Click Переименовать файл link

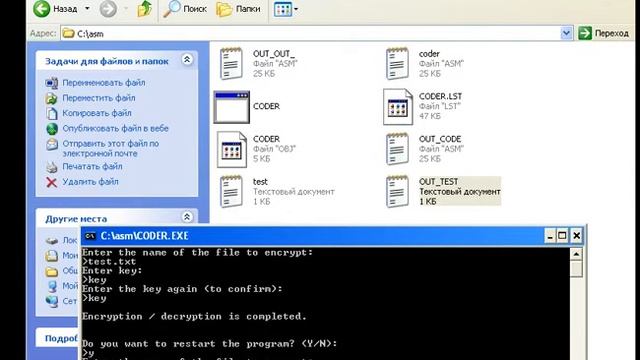pyautogui.click(x=104, y=82)
